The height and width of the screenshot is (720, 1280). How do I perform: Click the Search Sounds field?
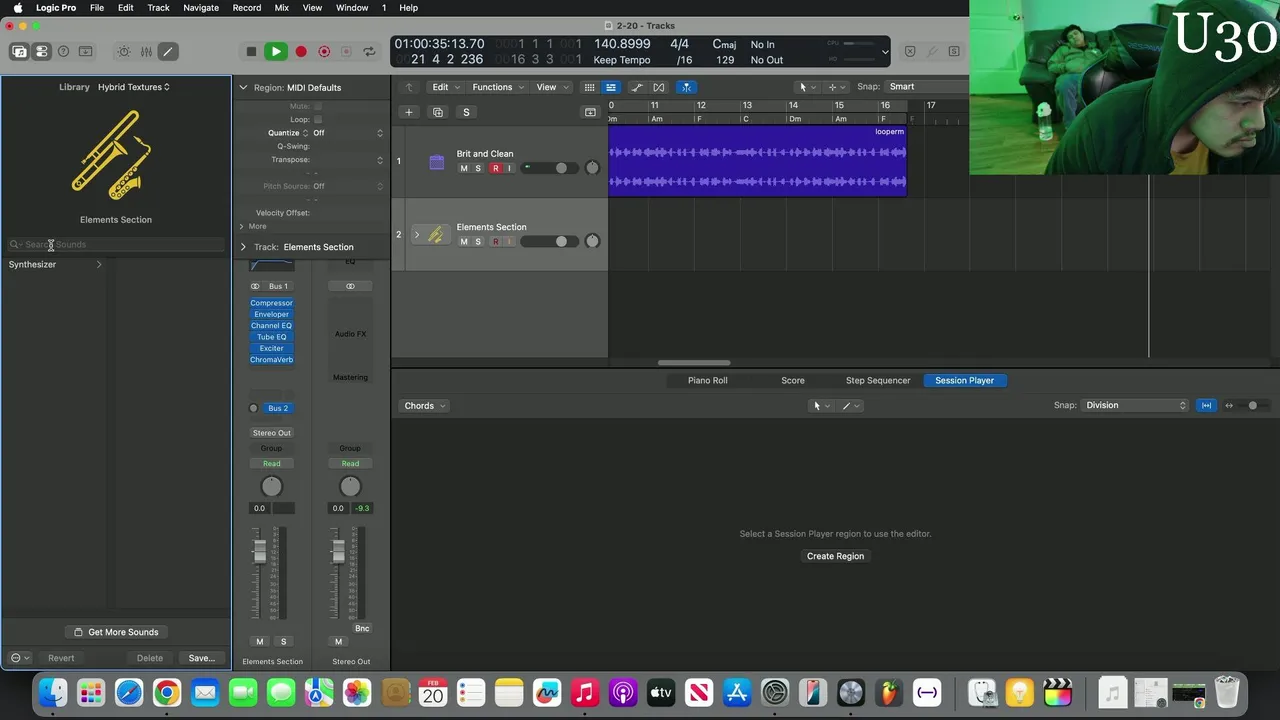(116, 244)
